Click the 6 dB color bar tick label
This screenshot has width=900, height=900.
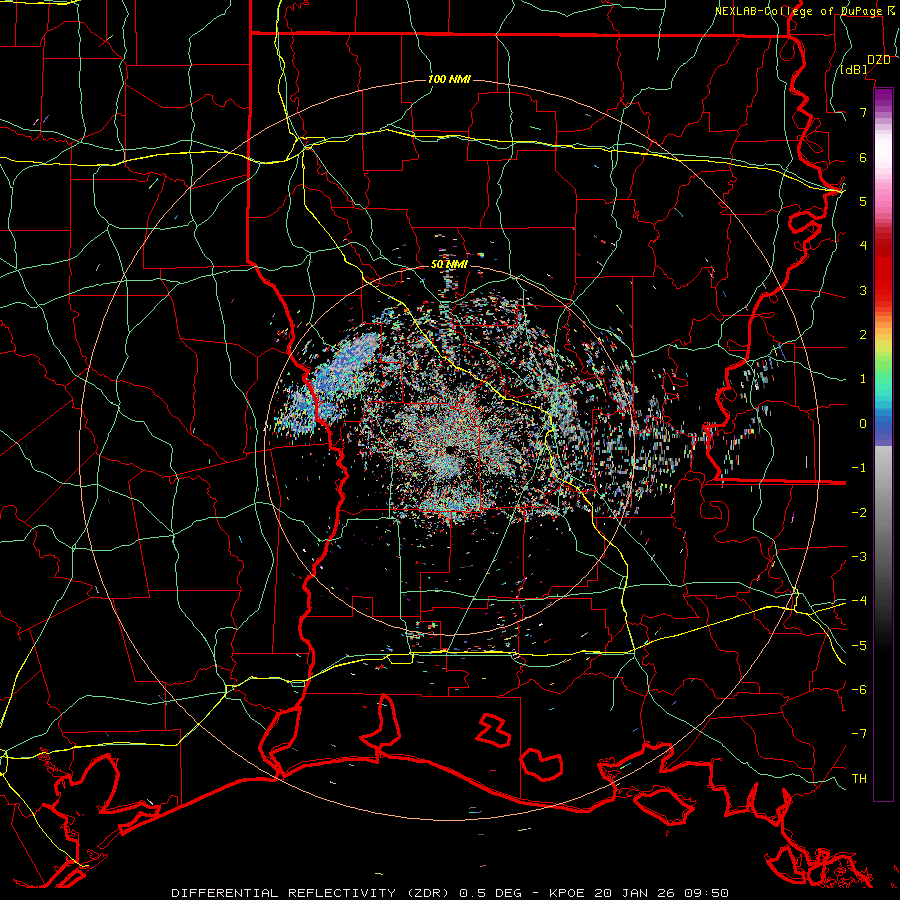tap(863, 157)
